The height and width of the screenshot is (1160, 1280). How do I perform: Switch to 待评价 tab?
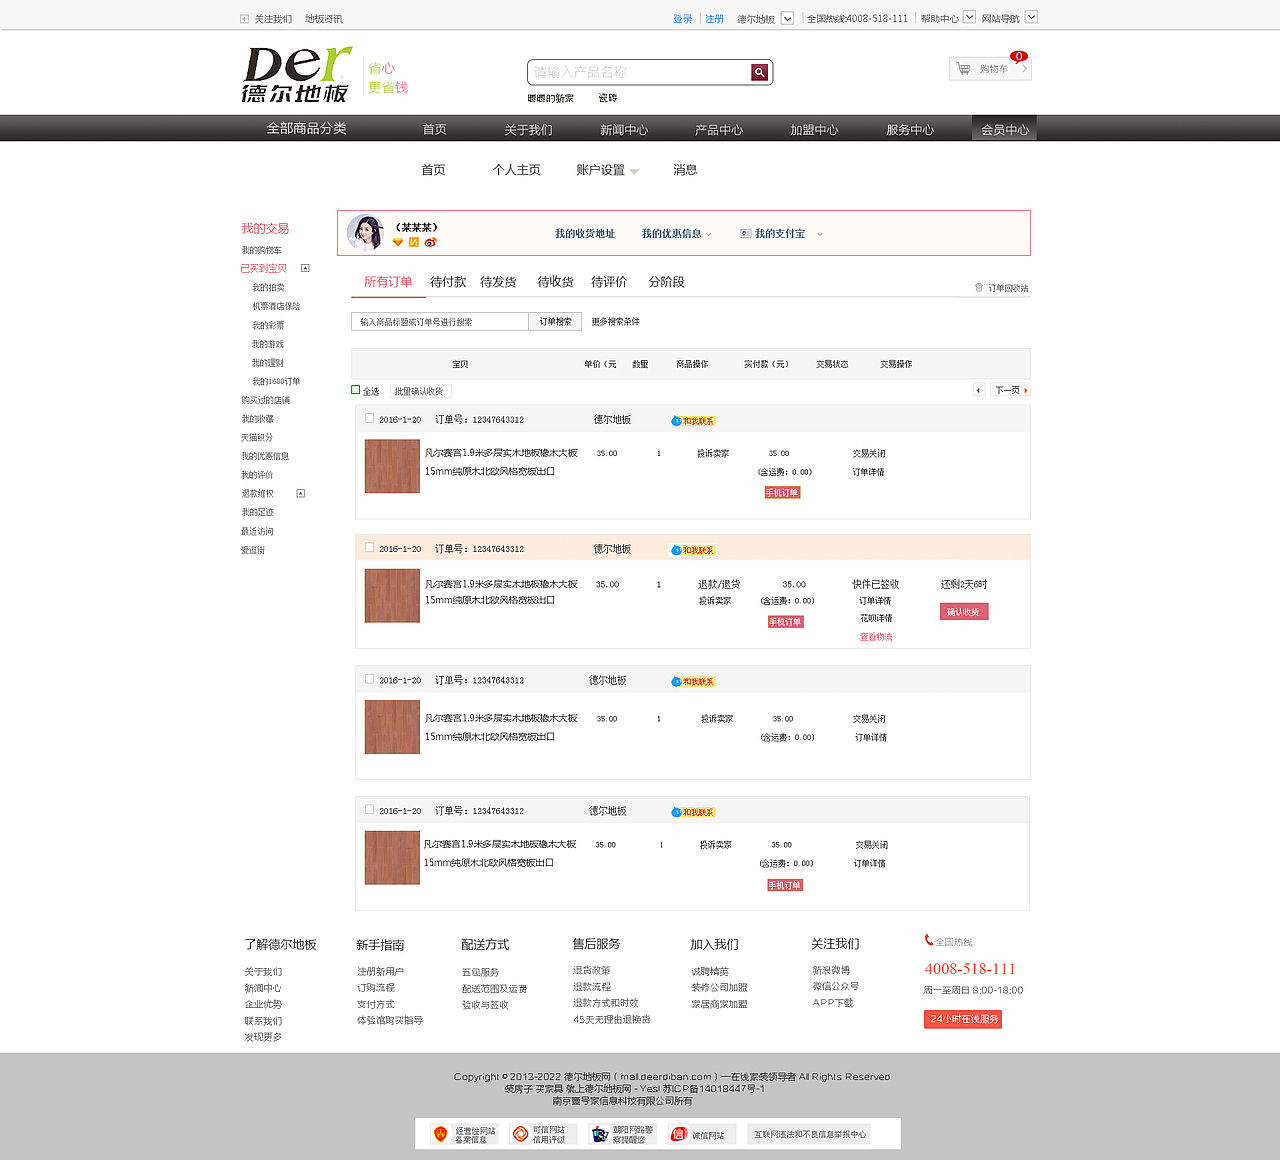coord(609,282)
